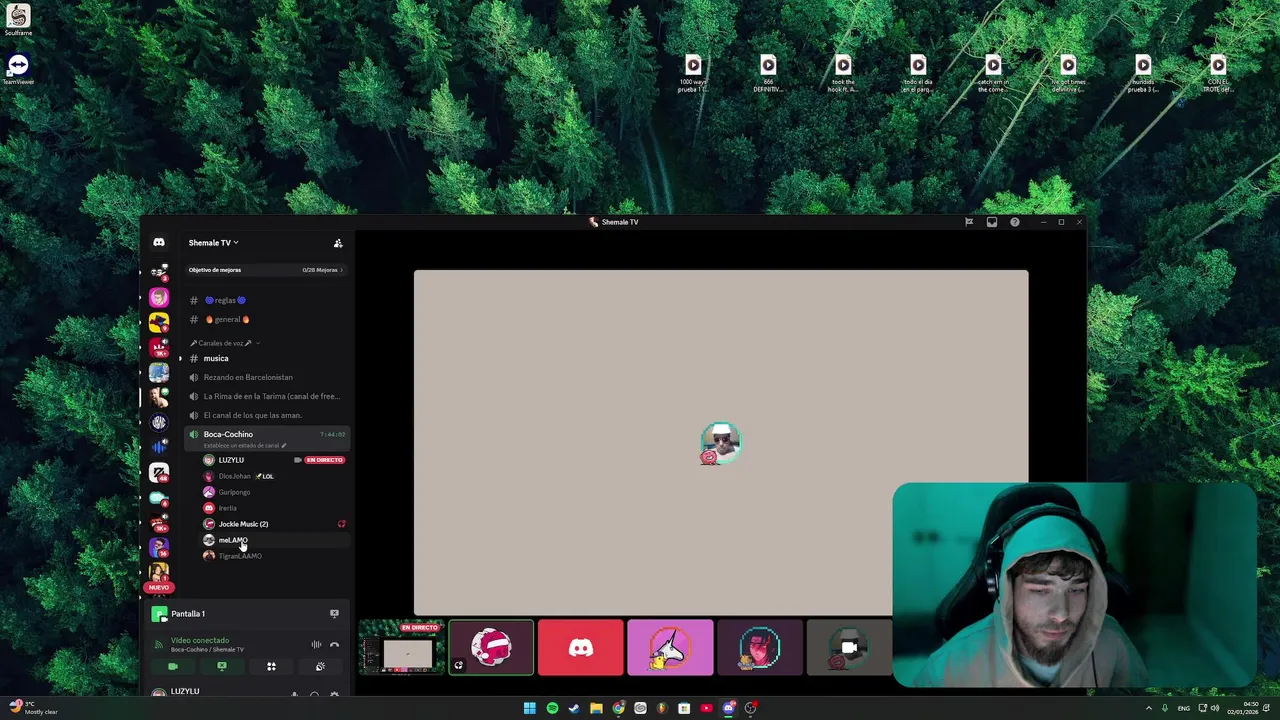Viewport: 1280px width, 720px height.
Task: Toggle microphone mute in user panel
Action: pos(294,694)
